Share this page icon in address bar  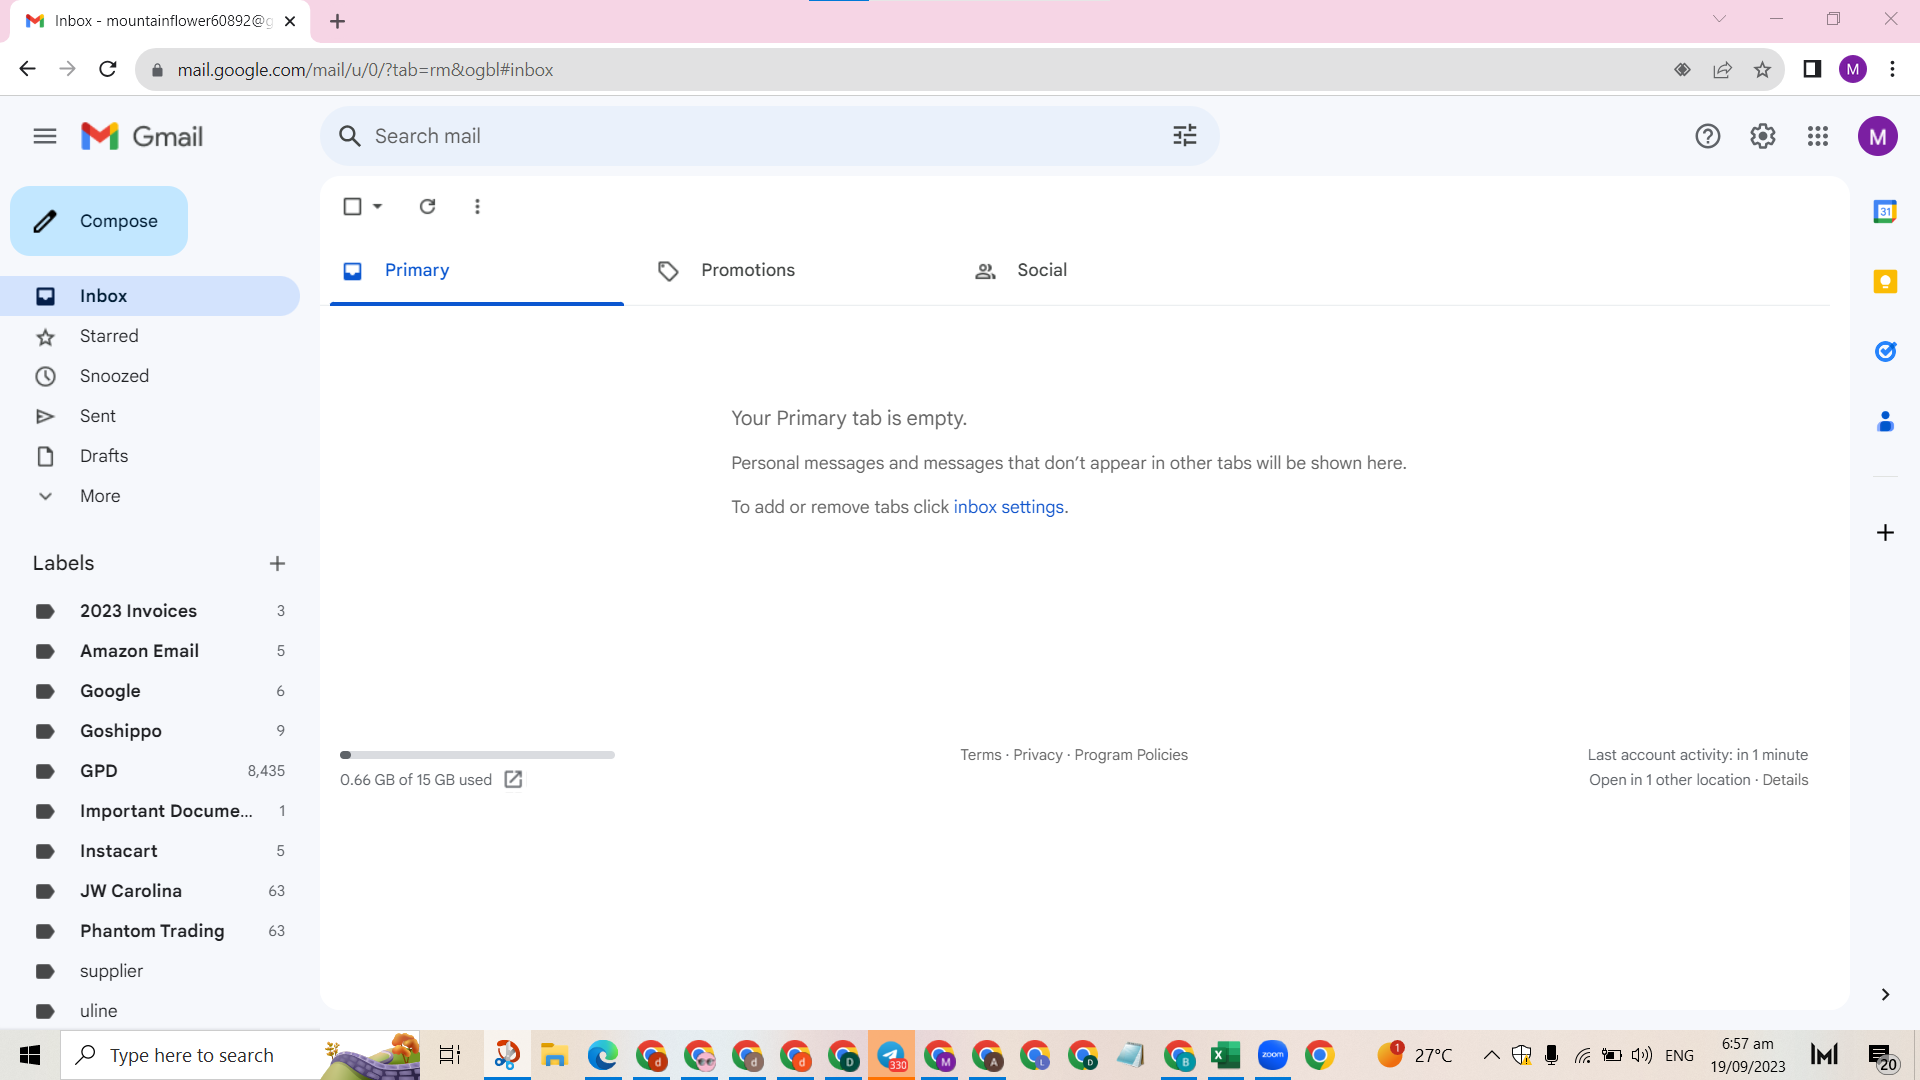(1722, 69)
